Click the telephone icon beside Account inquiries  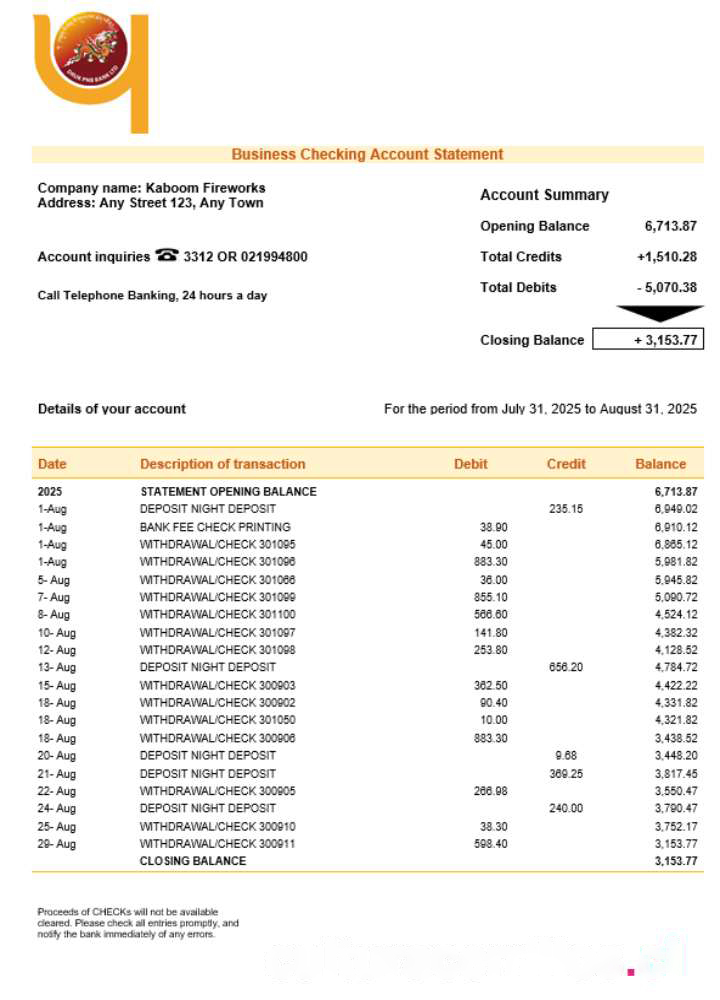click(x=166, y=256)
